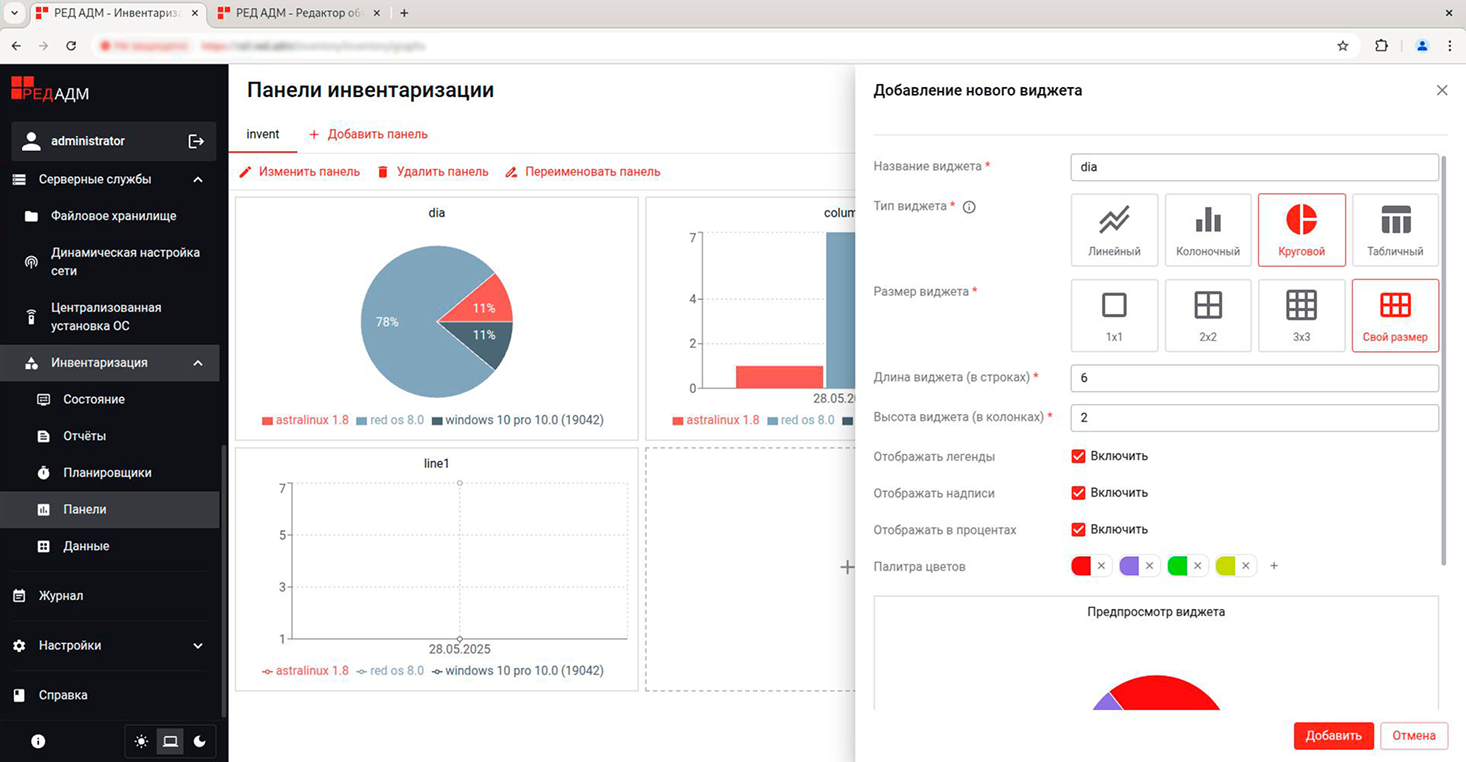Open a new browser tab

404,13
